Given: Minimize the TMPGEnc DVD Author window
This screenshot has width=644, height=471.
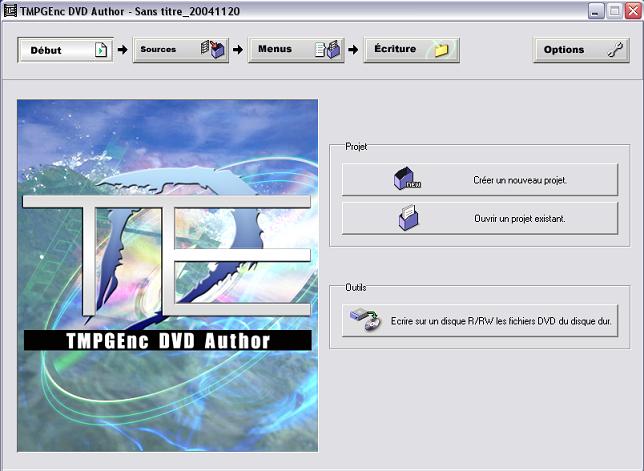Looking at the screenshot, I should pyautogui.click(x=596, y=11).
